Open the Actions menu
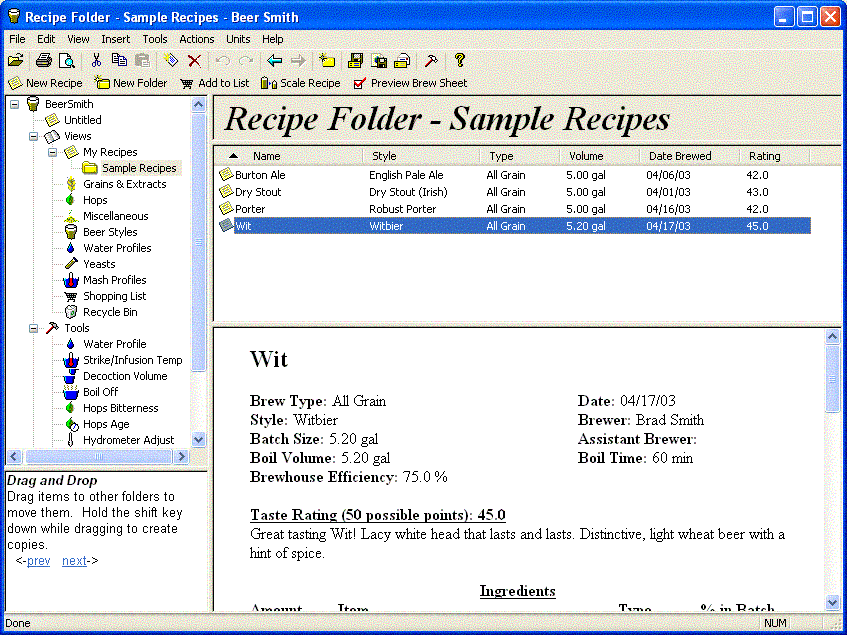The image size is (847, 635). pos(197,39)
